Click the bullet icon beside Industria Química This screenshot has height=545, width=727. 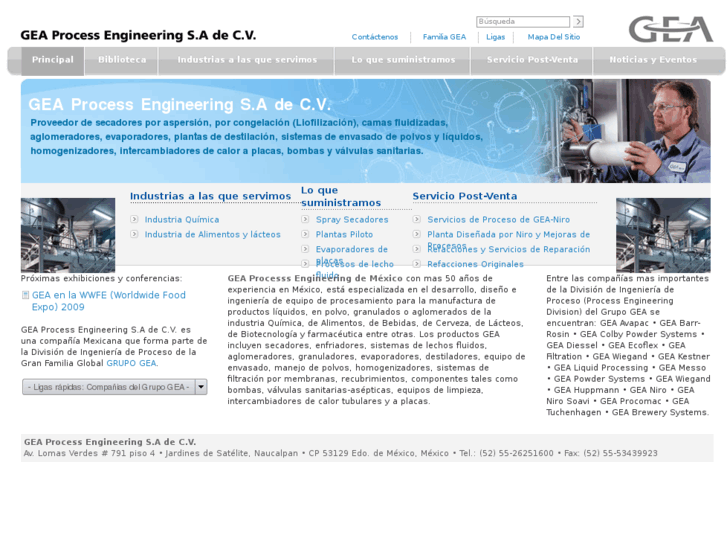[x=134, y=219]
